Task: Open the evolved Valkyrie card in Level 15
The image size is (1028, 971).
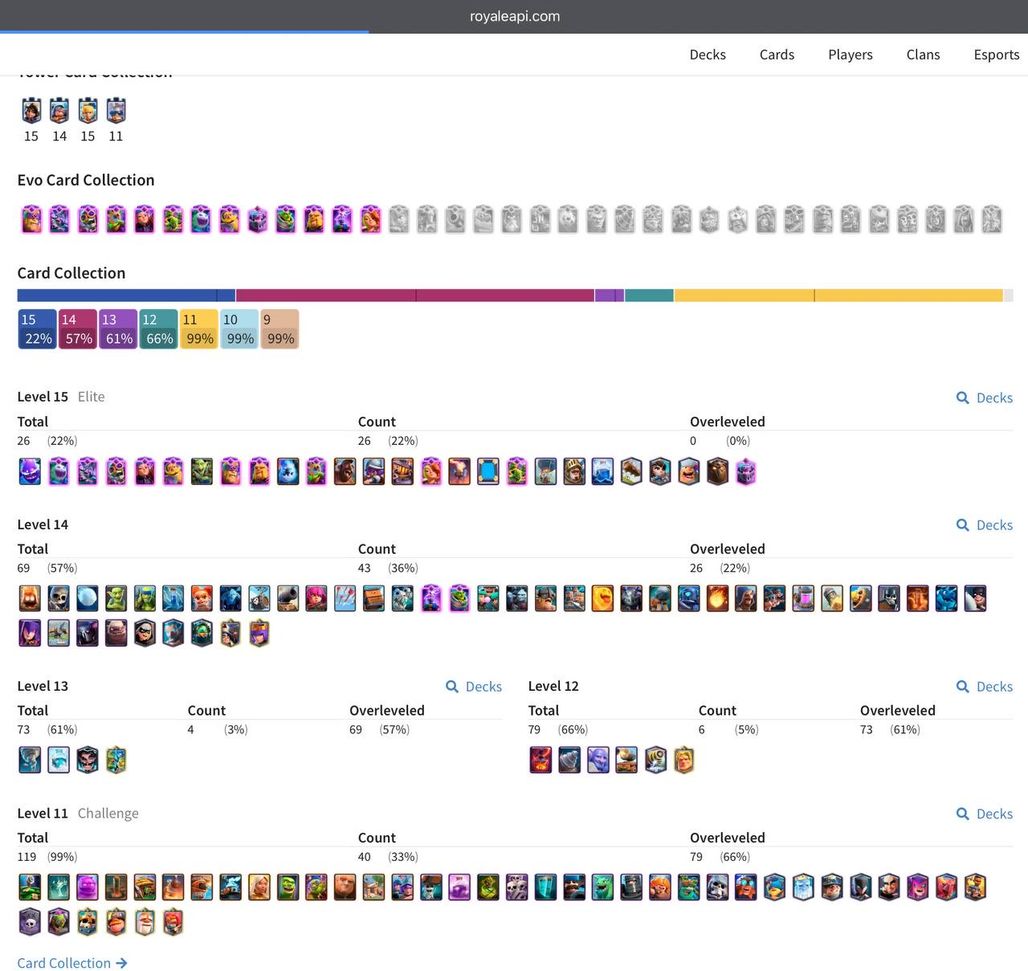Action: click(431, 471)
